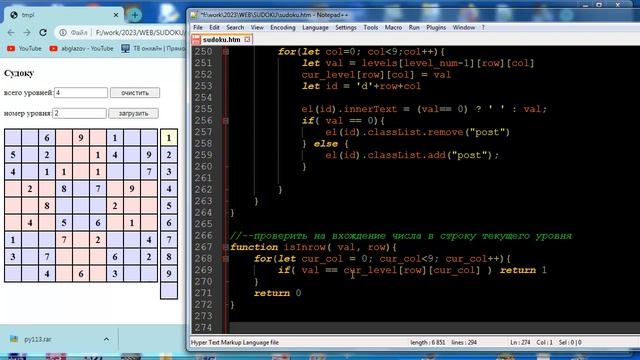640x360 pixels.
Task: Select the empty cell below digit 9 picker
Action: tap(169, 291)
